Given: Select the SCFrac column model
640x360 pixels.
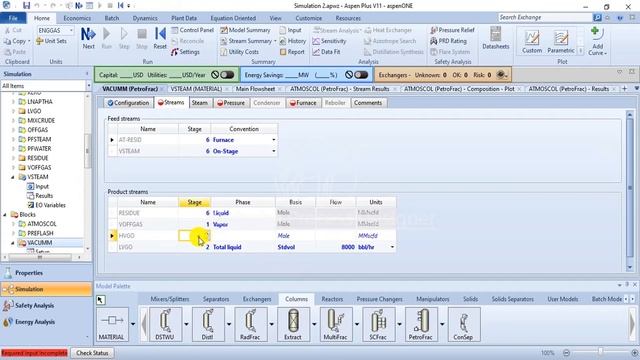Looking at the screenshot, I should pos(378,324).
